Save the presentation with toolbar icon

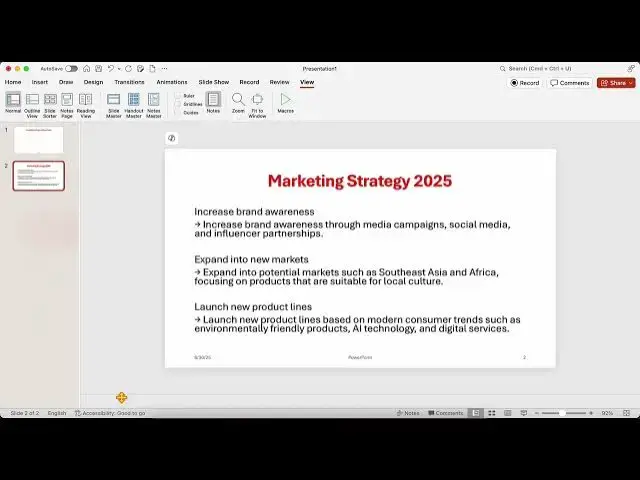(98, 69)
